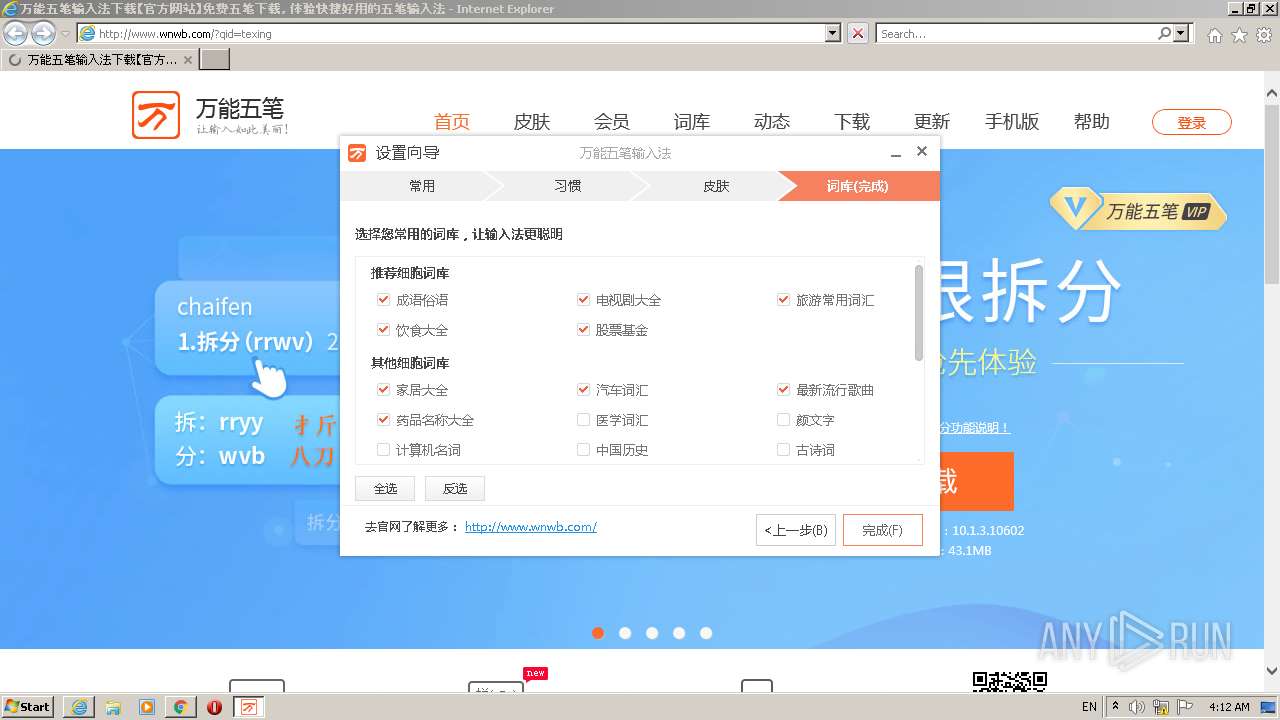Check 中国历史 dictionary
This screenshot has height=720, width=1280.
pos(583,450)
